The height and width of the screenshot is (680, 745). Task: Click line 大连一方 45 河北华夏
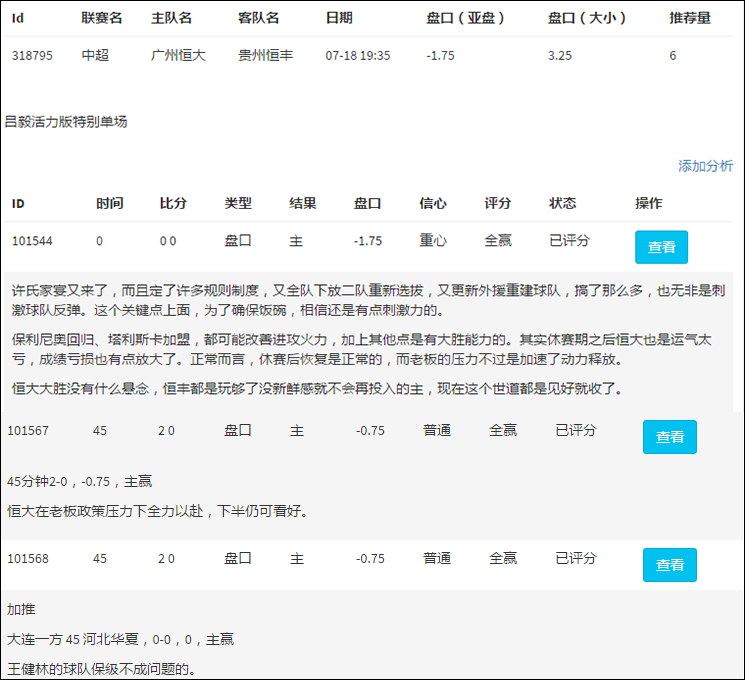pos(120,639)
